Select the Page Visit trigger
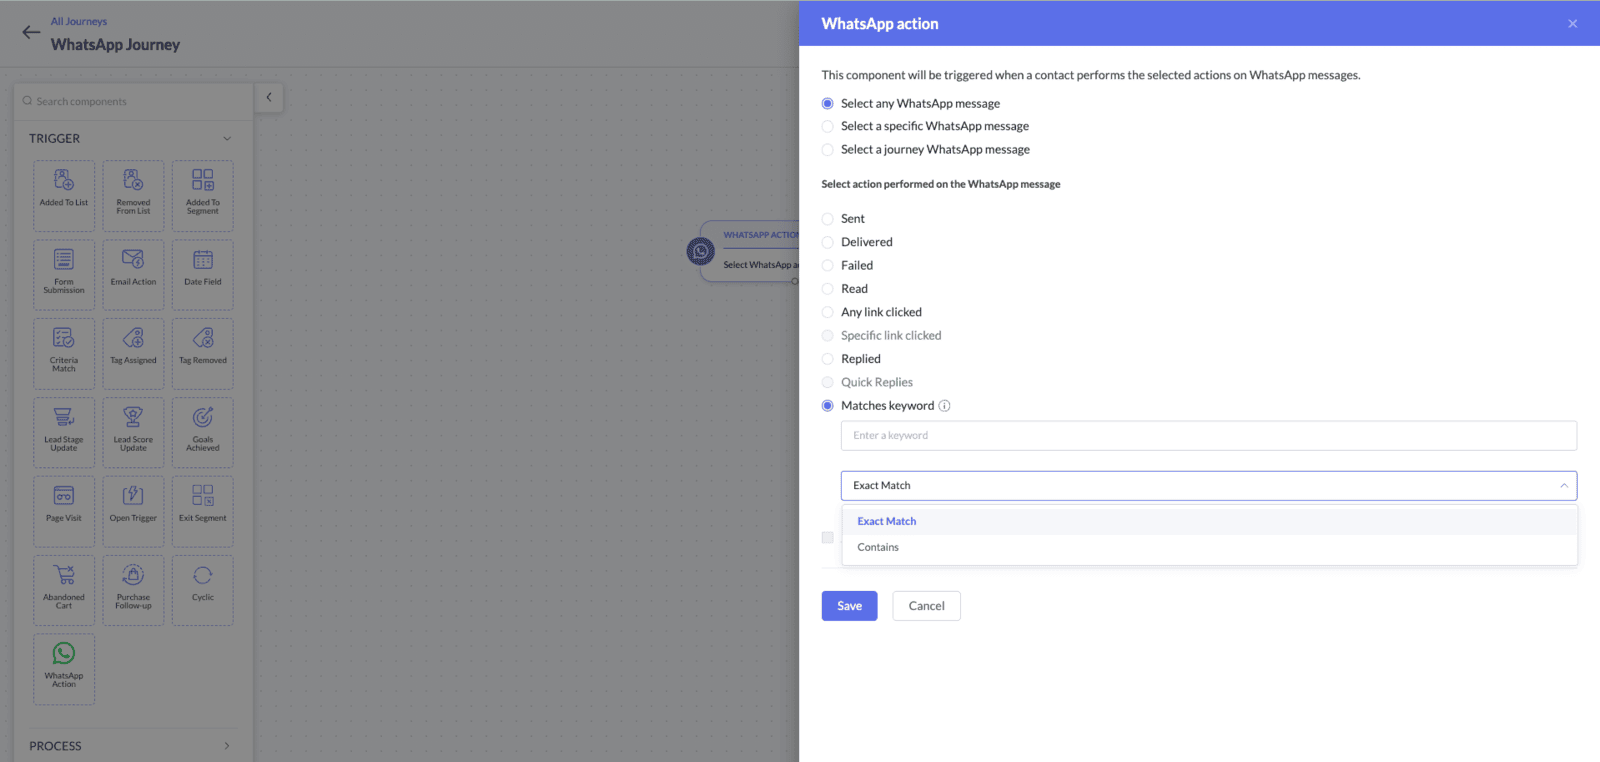 coord(64,512)
